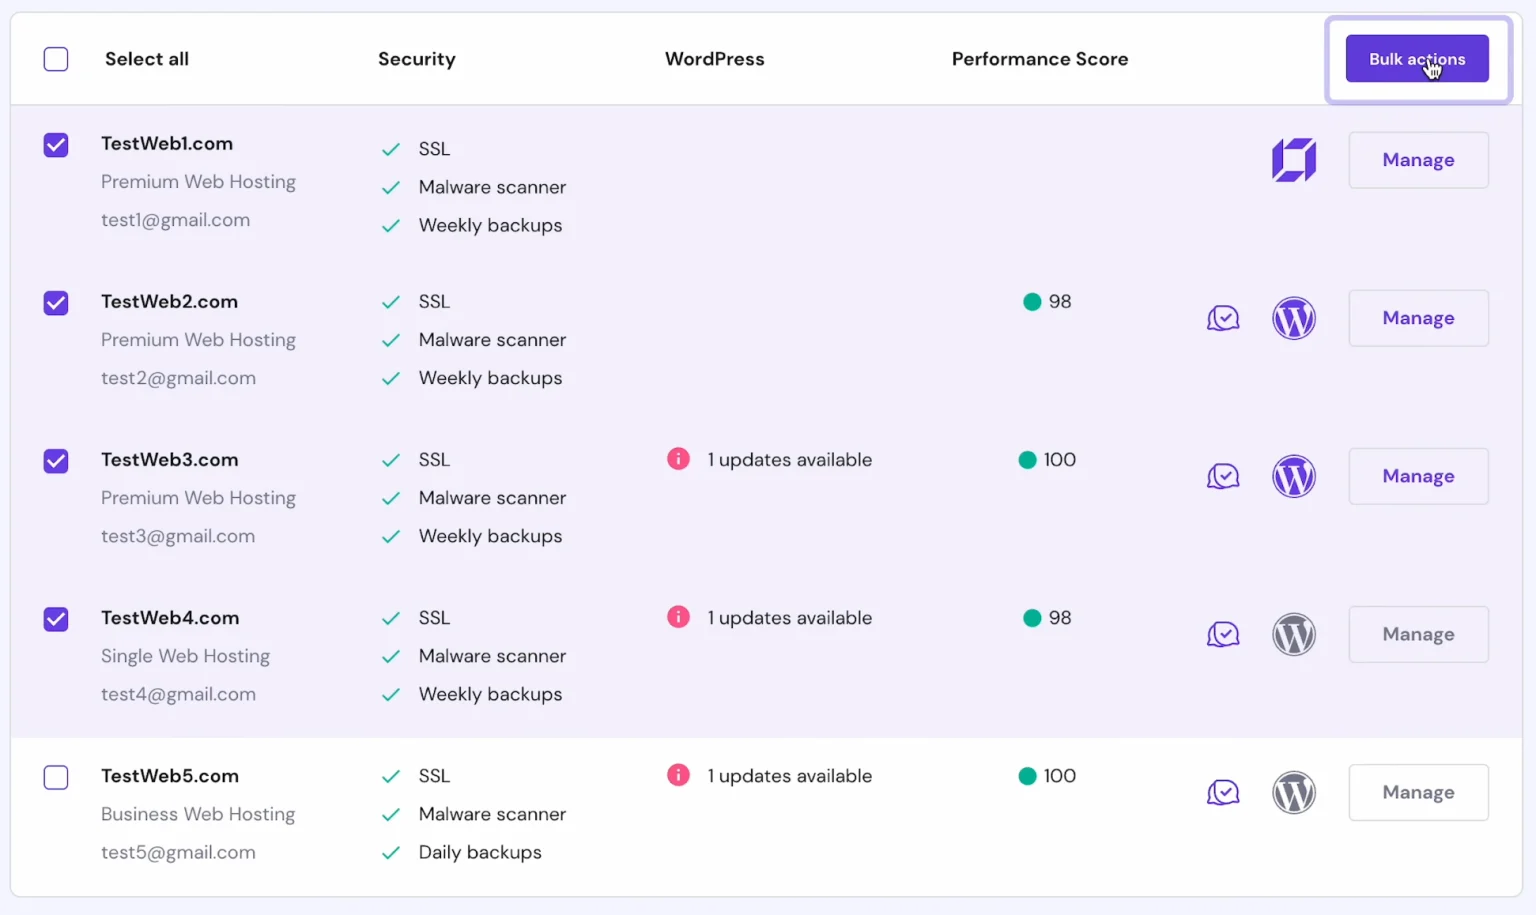Click the WordPress icon for TestWeb2.com
This screenshot has height=915, width=1536.
pos(1293,319)
